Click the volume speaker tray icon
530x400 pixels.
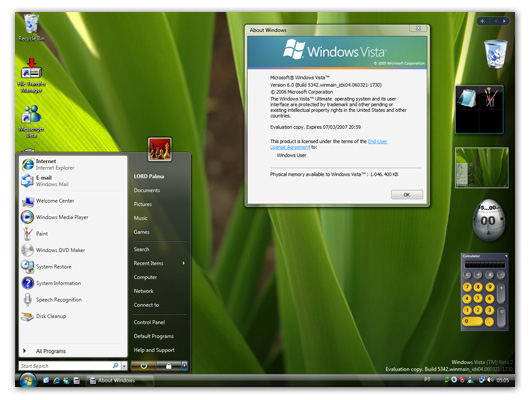click(490, 380)
